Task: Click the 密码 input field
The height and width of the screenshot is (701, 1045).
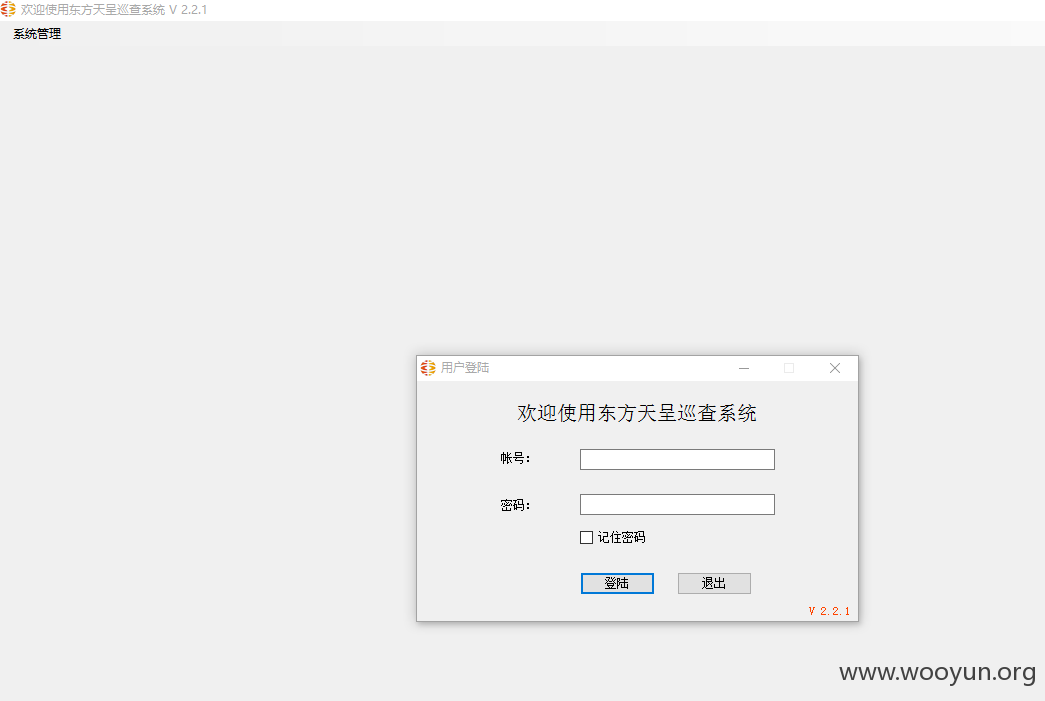Action: [x=677, y=504]
